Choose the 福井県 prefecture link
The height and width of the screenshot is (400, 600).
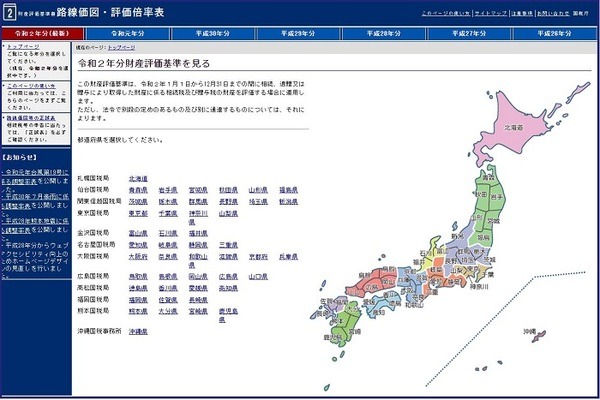[x=198, y=233]
